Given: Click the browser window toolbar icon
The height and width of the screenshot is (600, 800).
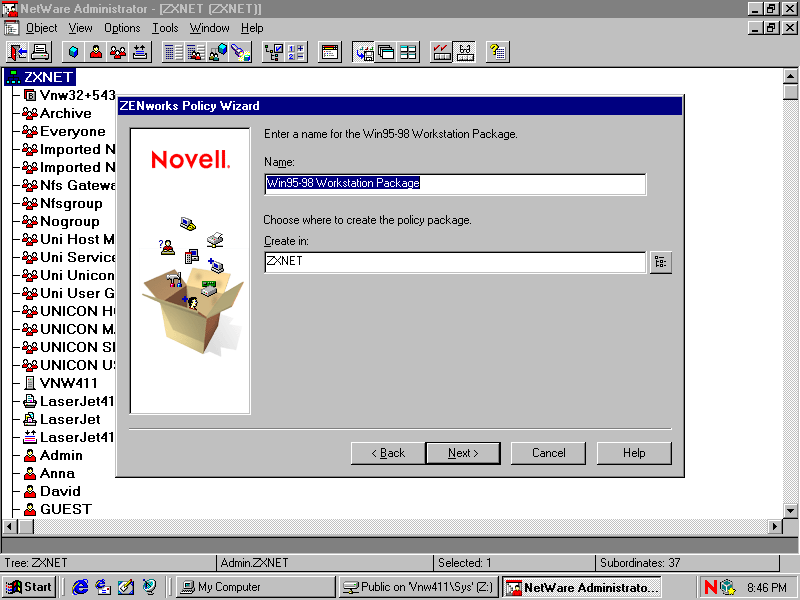Looking at the screenshot, I should pos(330,52).
